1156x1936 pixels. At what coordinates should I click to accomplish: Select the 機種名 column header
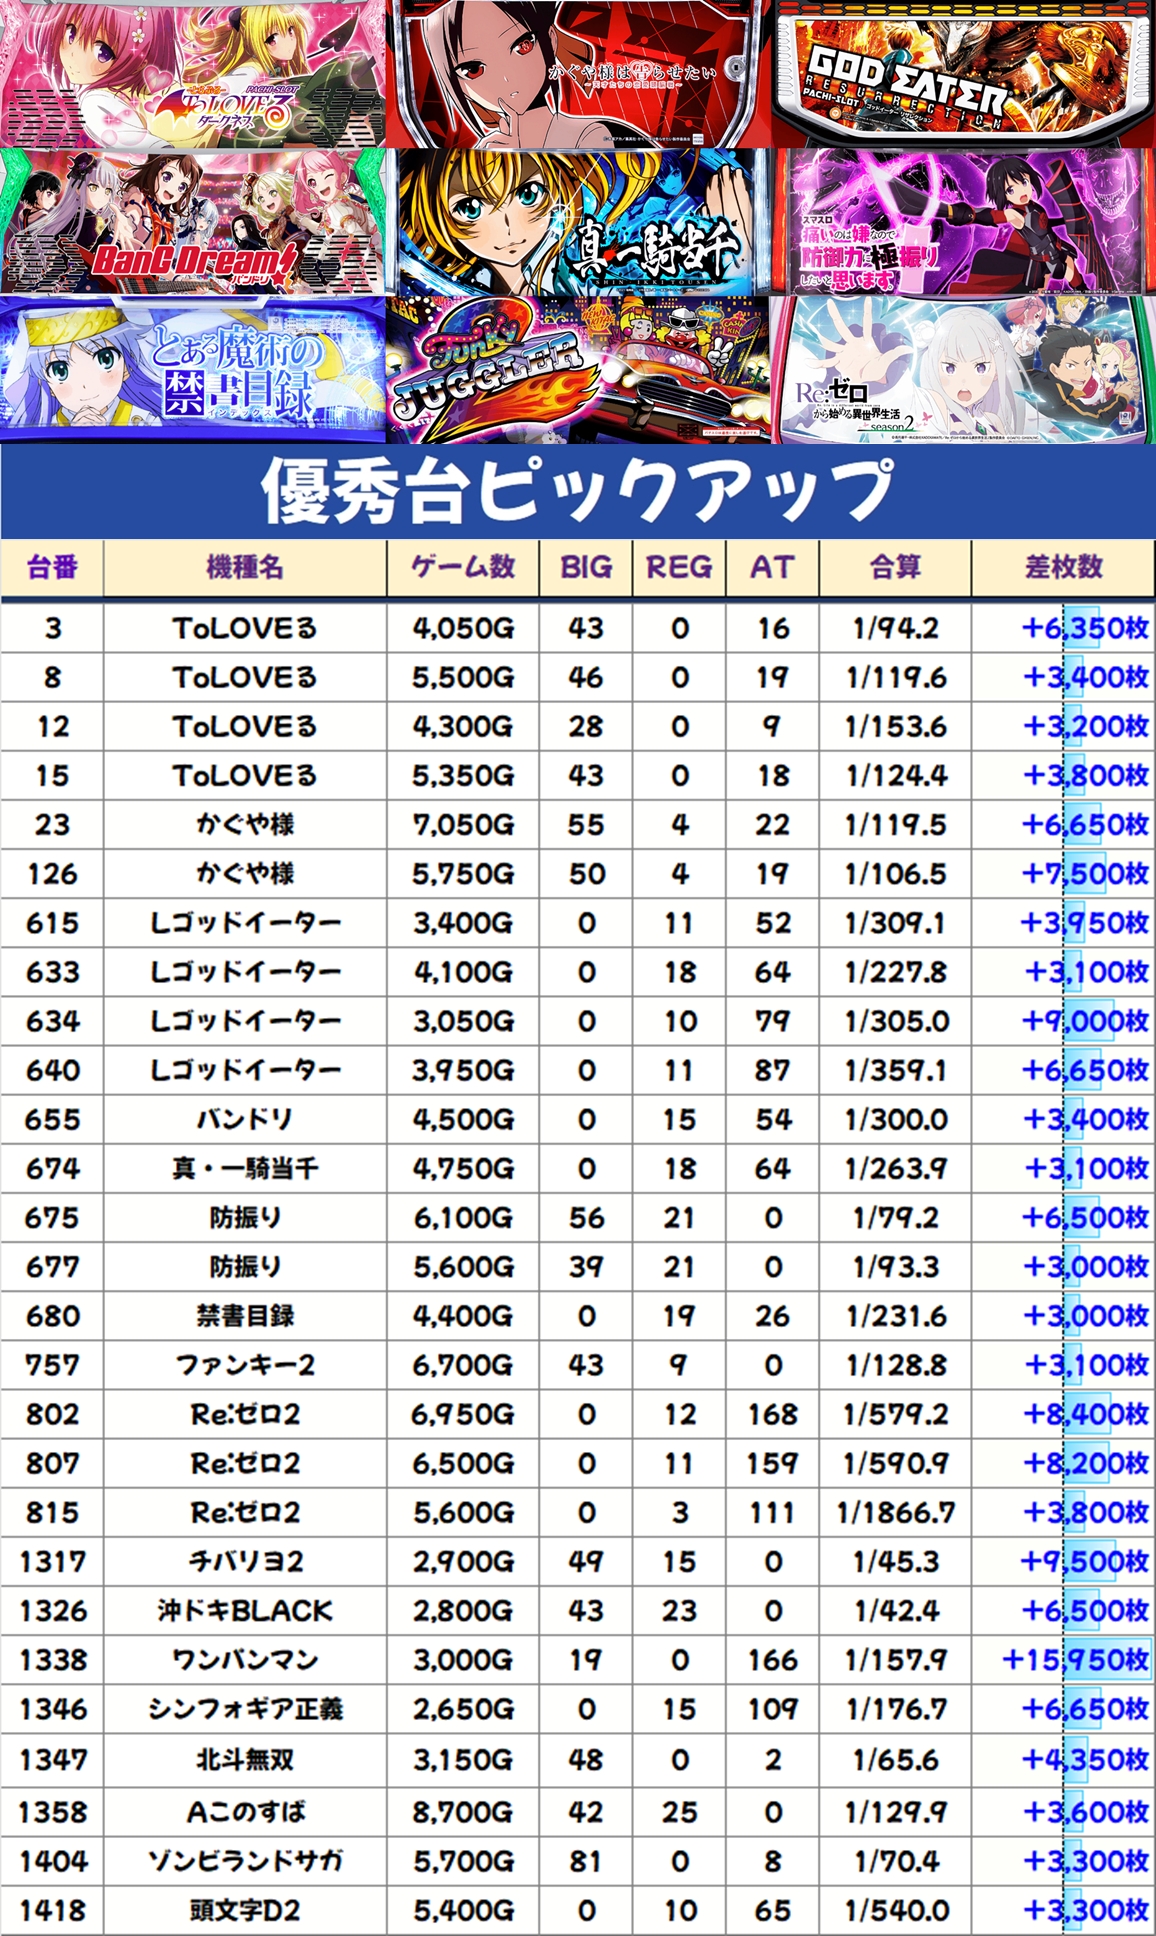coord(245,568)
